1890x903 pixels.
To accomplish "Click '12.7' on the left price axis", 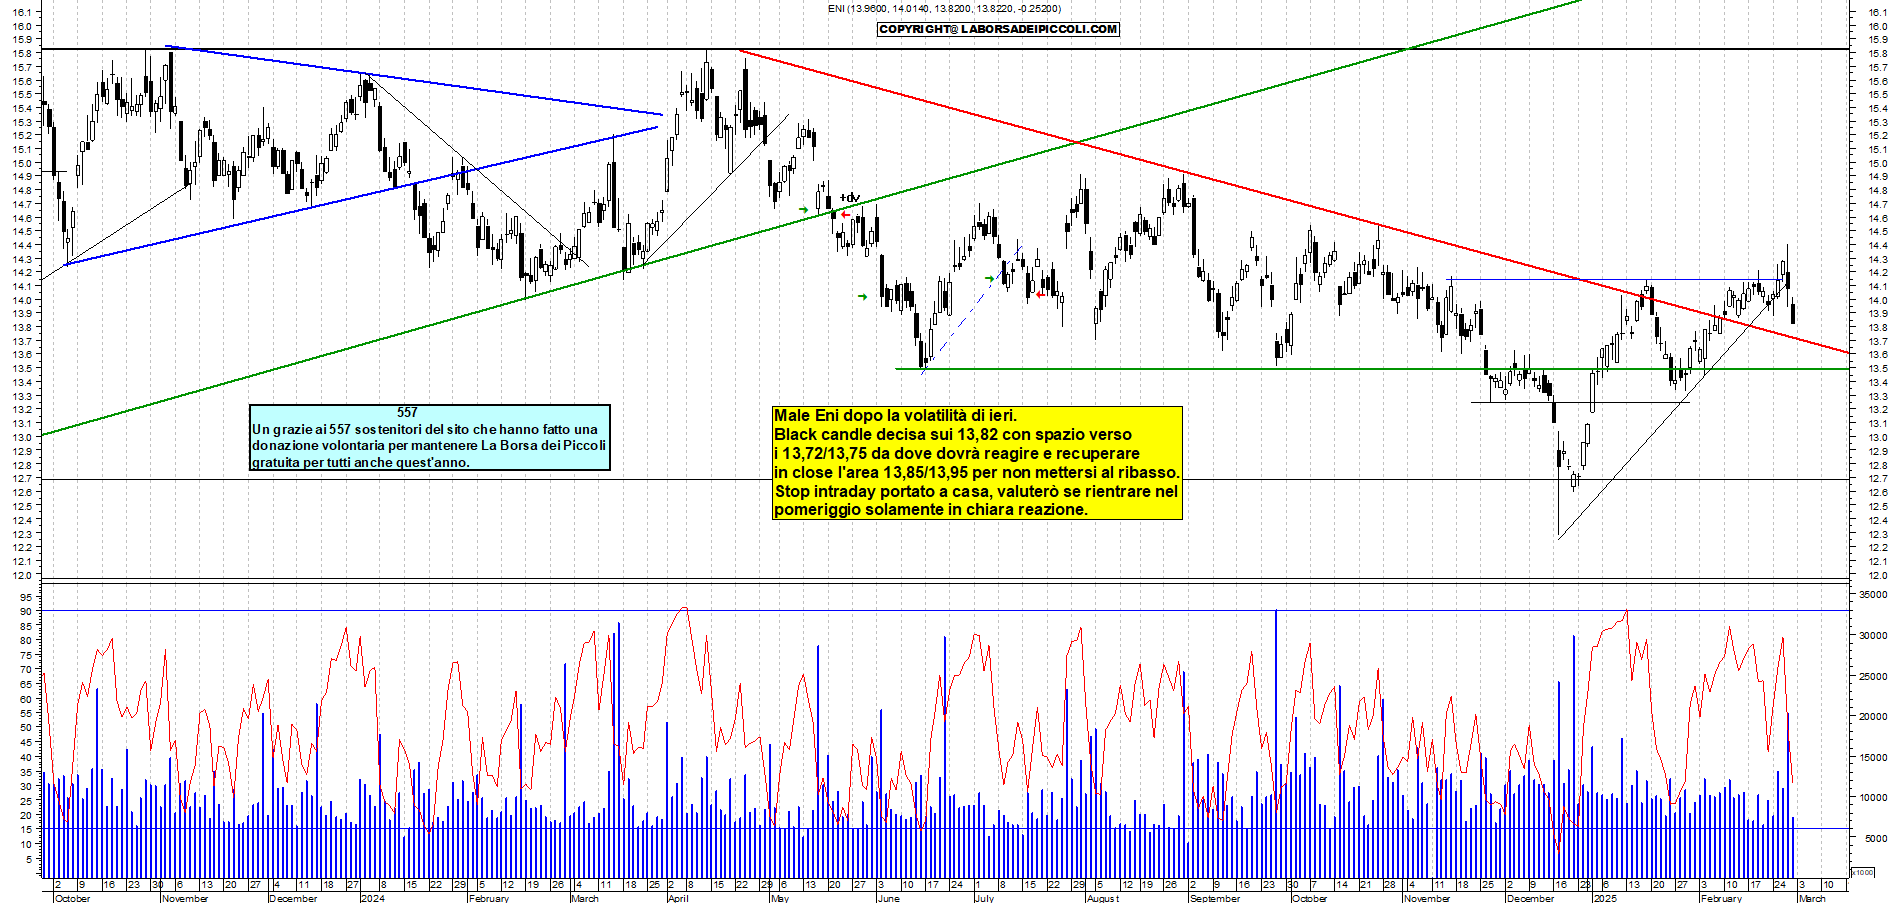I will (22, 479).
